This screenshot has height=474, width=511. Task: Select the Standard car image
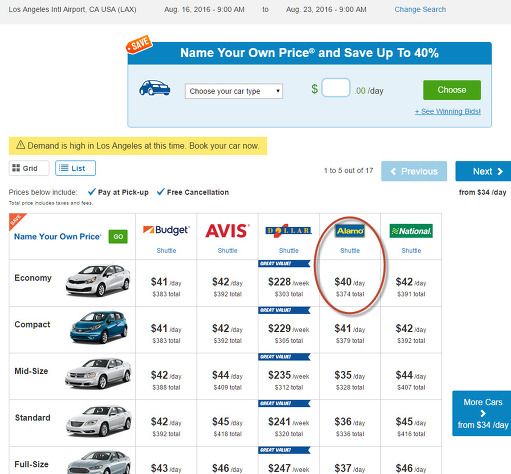99,421
